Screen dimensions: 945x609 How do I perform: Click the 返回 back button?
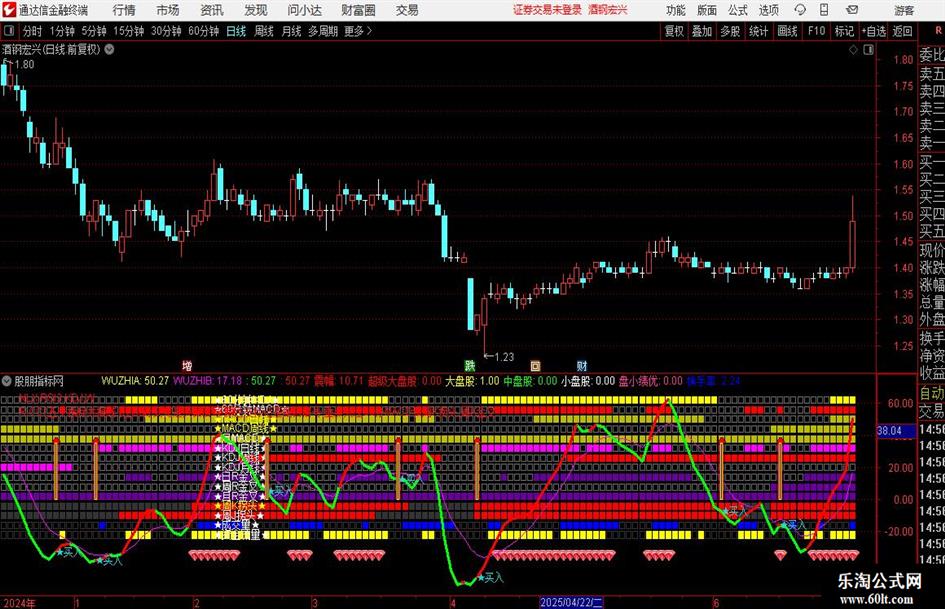point(902,31)
